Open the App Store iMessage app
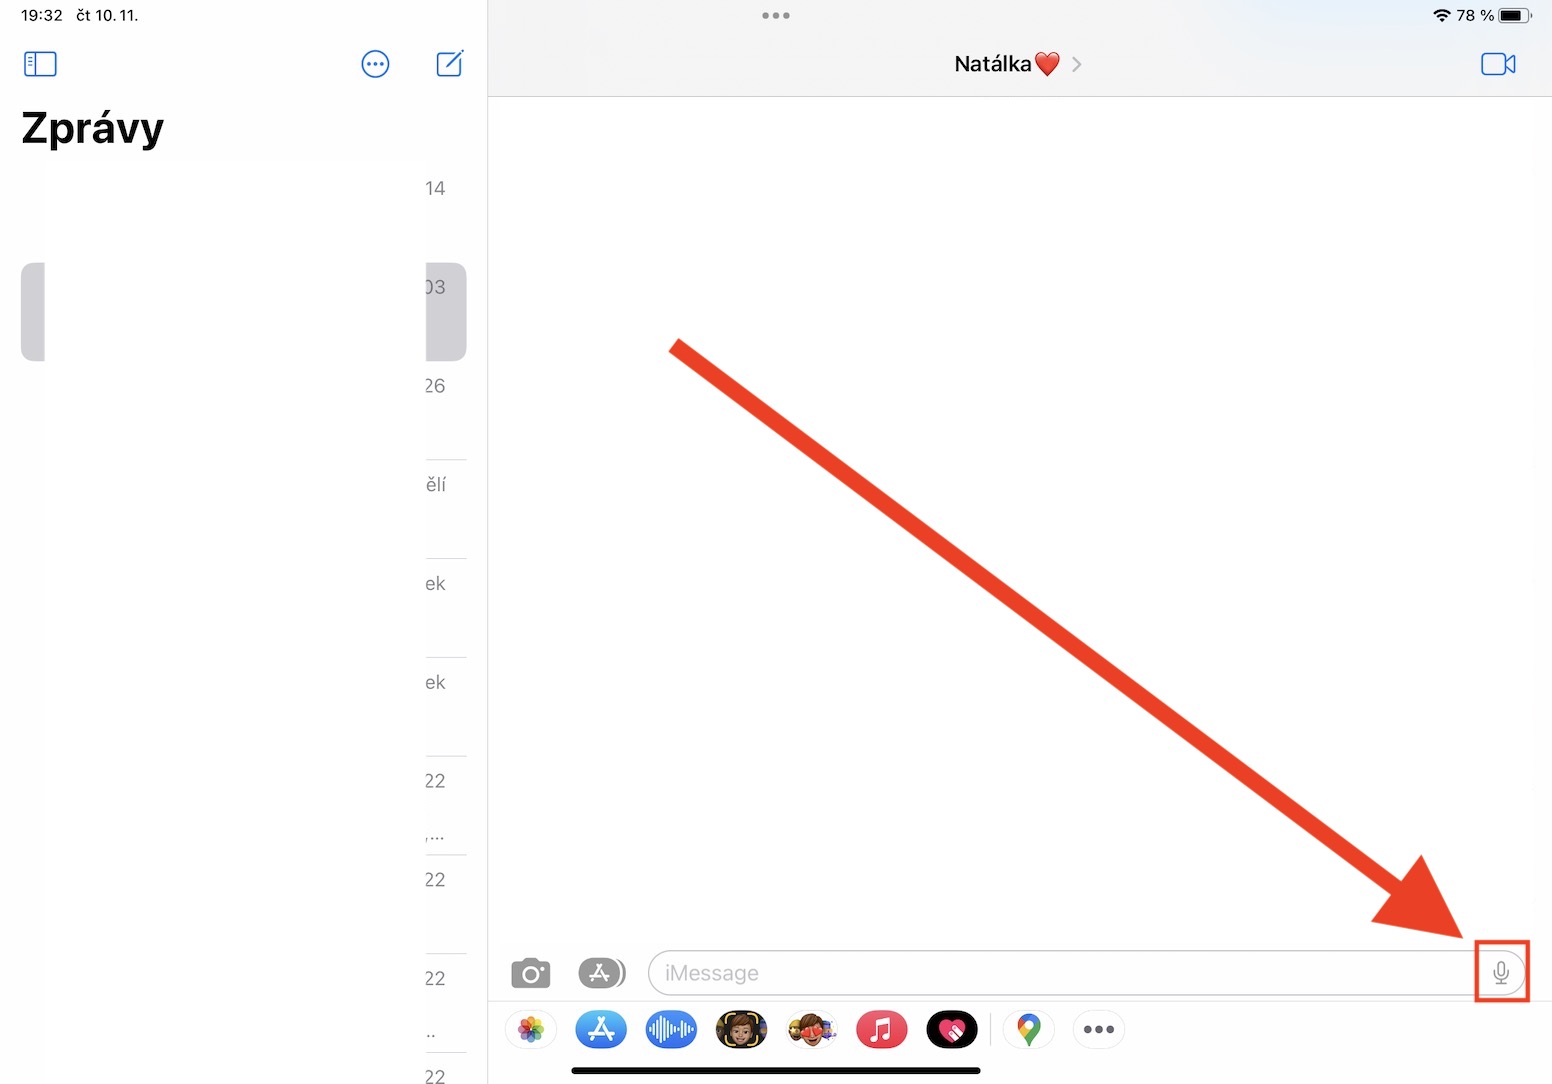1552x1084 pixels. tap(601, 1029)
